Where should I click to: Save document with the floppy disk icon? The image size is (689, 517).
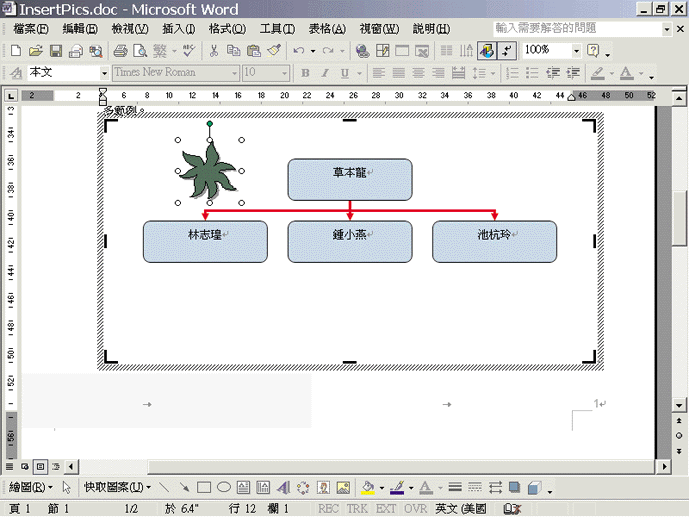(x=56, y=51)
